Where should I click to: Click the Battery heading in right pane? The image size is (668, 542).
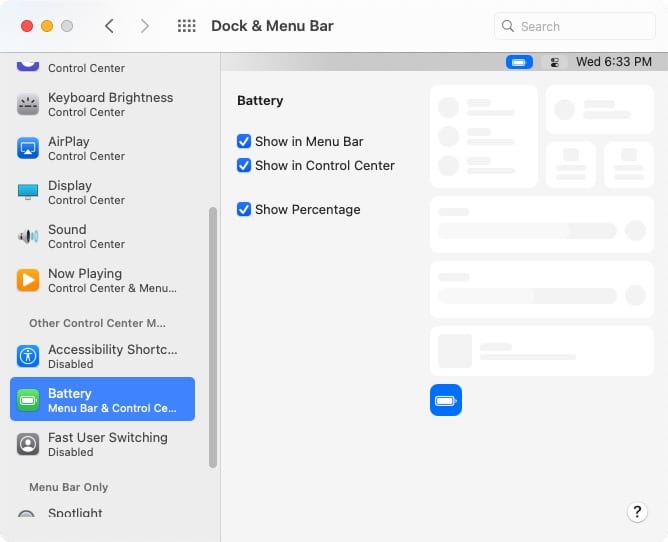[260, 101]
